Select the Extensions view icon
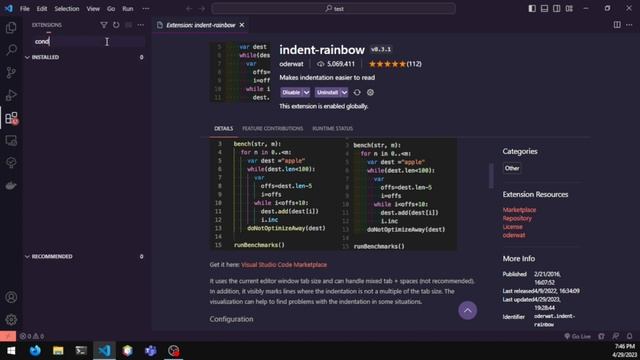The height and width of the screenshot is (360, 640). point(11,118)
